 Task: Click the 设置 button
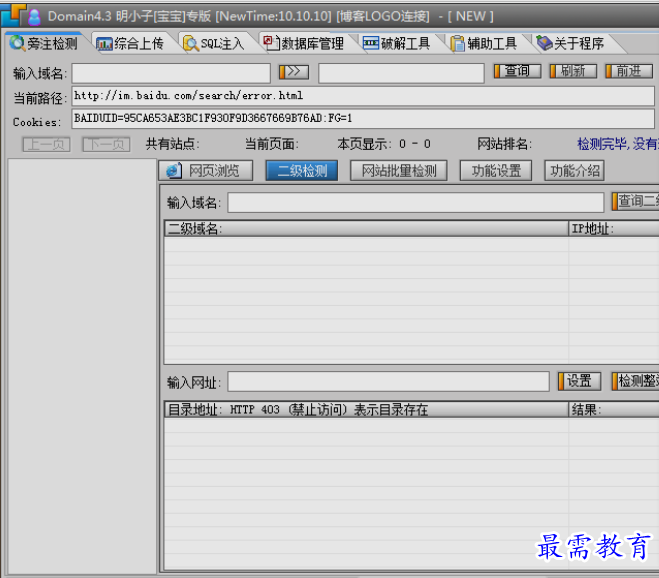[579, 381]
